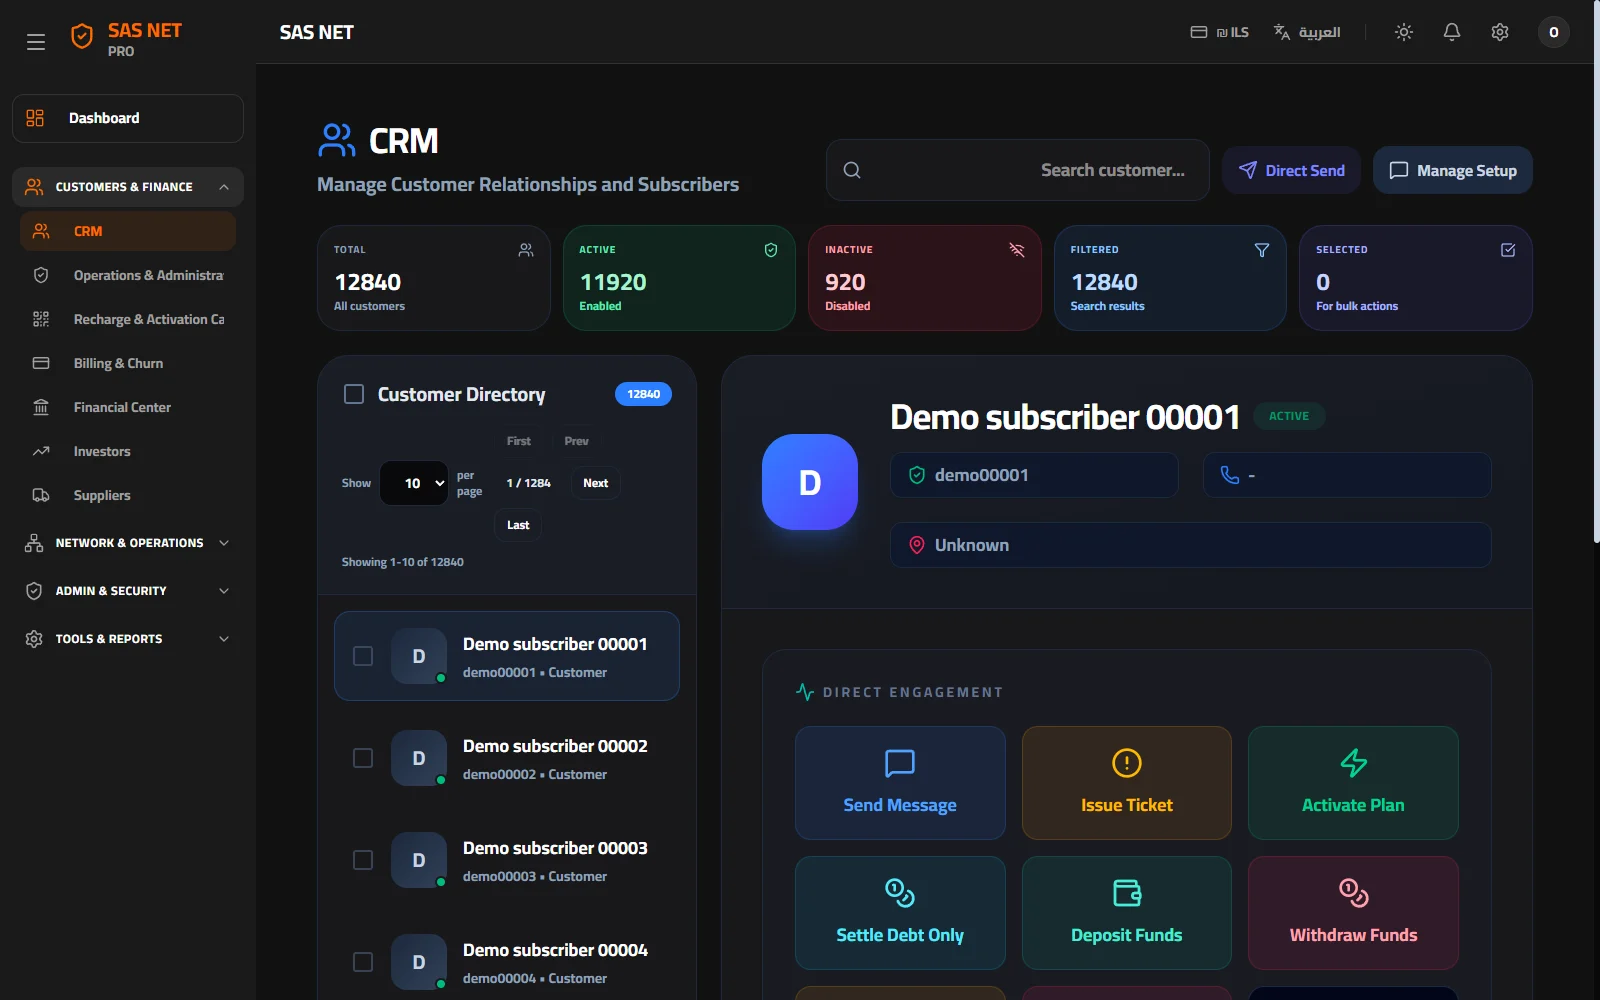Click Issue Ticket action
This screenshot has height=1000, width=1600.
click(x=1127, y=783)
